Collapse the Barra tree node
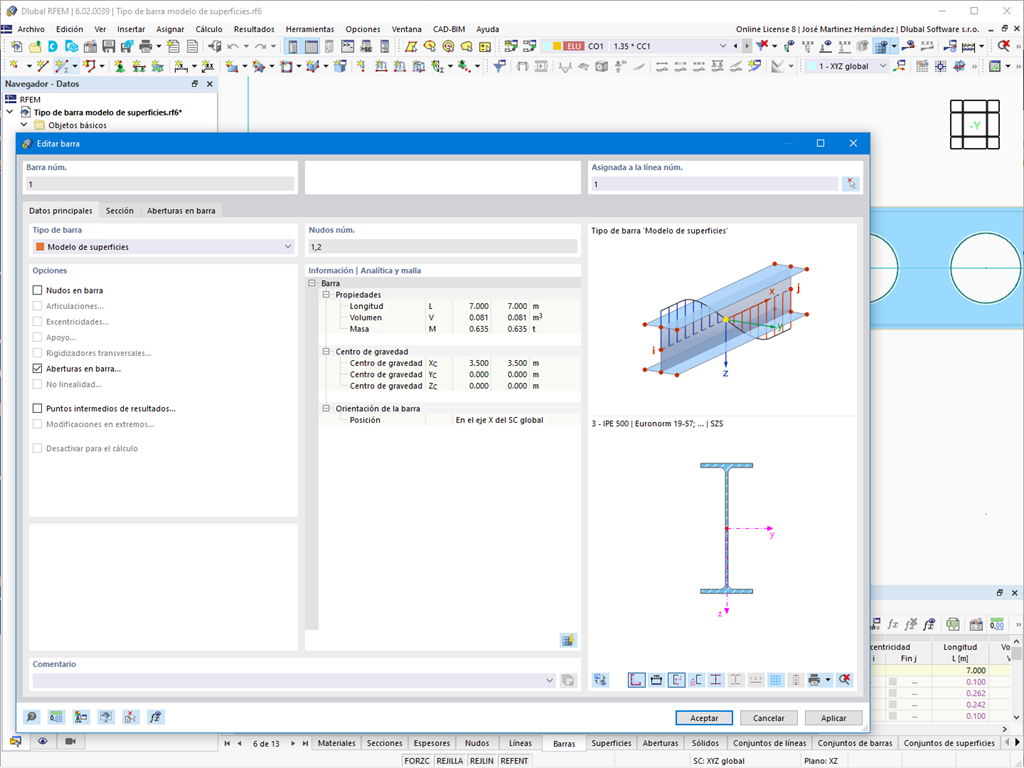Viewport: 1024px width, 768px height. pos(312,283)
